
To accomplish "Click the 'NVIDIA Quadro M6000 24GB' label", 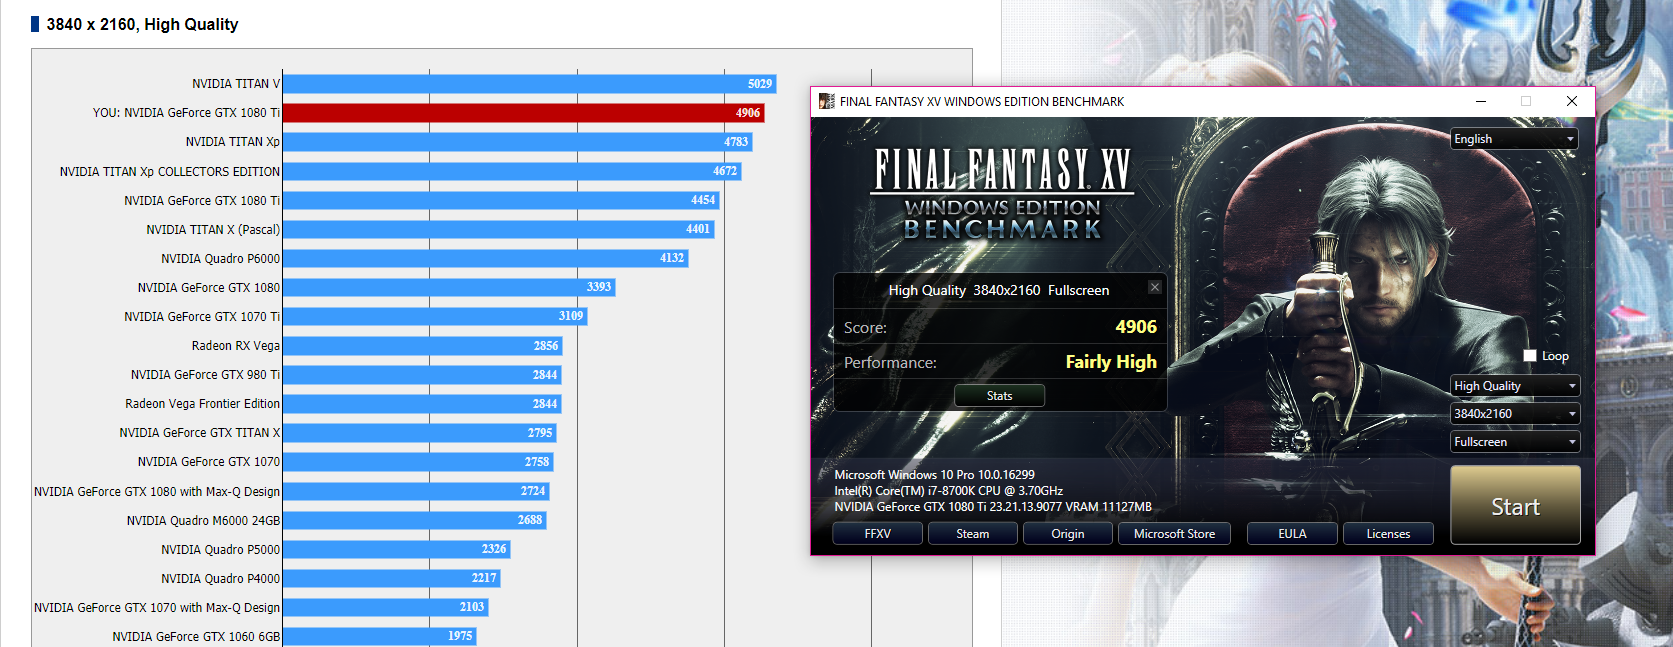I will tap(204, 521).
